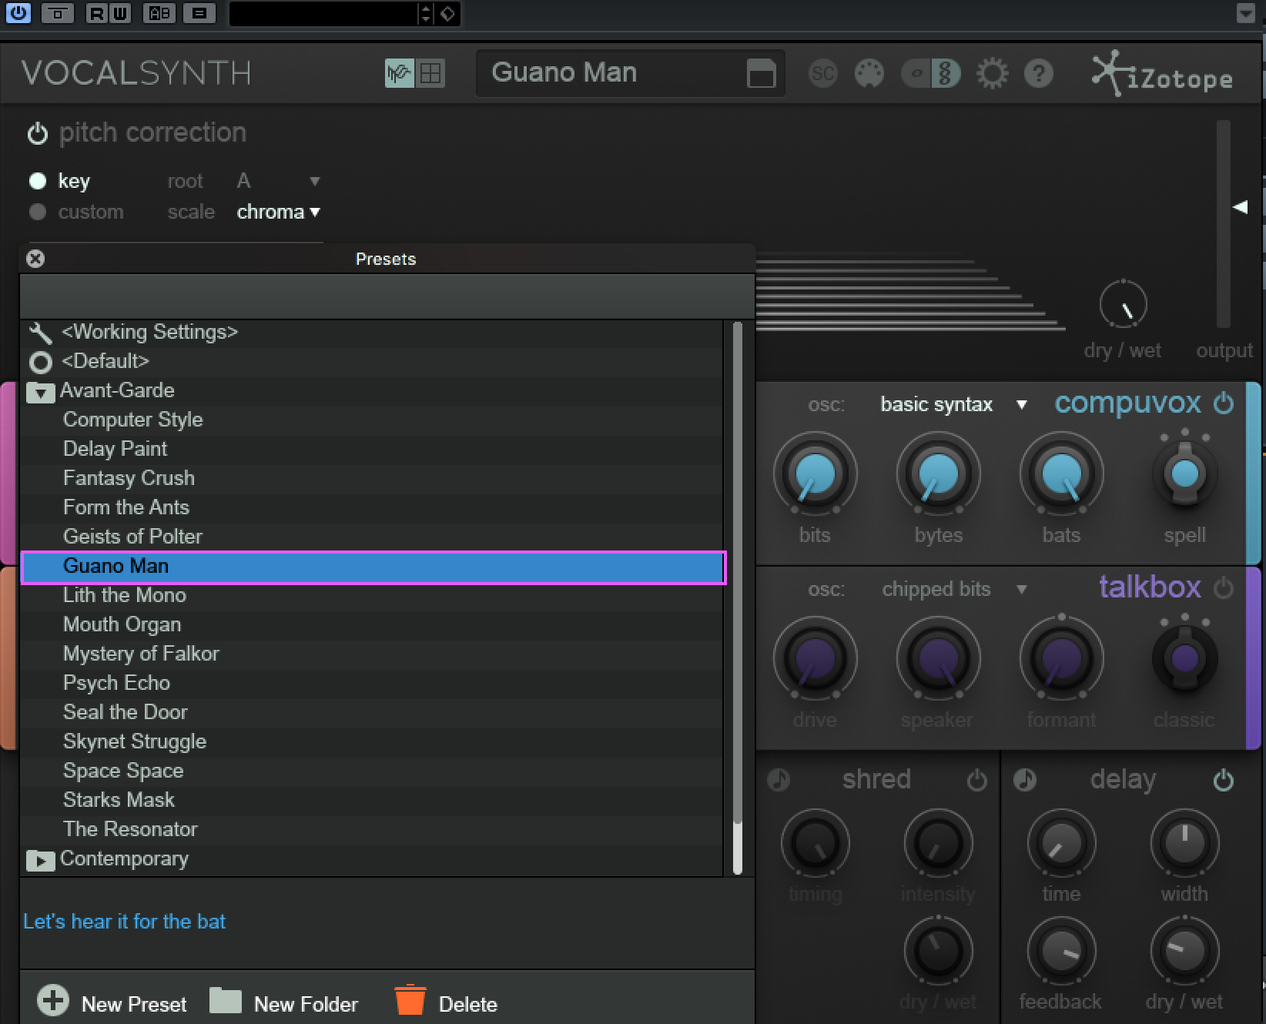Open the root note A dropdown
Image resolution: width=1266 pixels, height=1024 pixels.
278,181
